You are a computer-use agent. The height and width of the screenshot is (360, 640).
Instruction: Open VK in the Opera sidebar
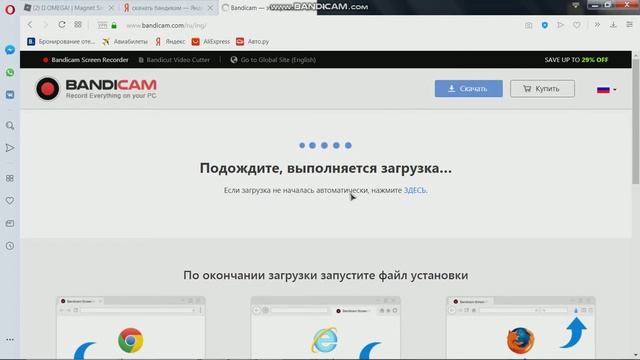(x=10, y=95)
